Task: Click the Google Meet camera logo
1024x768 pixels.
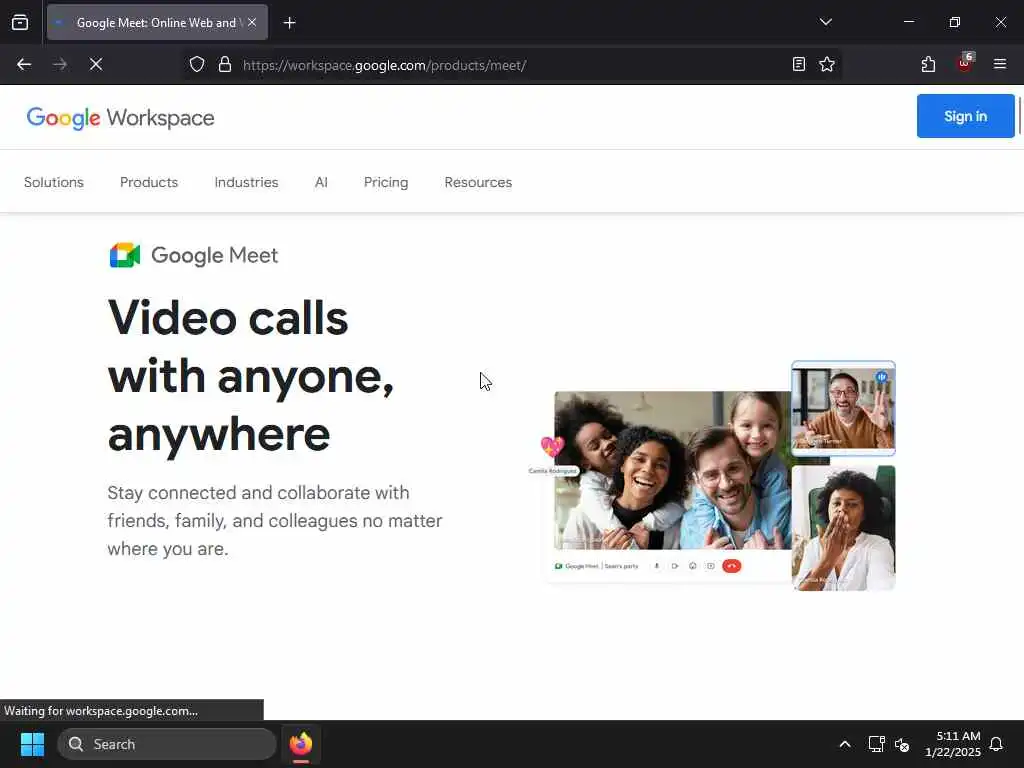Action: point(125,255)
